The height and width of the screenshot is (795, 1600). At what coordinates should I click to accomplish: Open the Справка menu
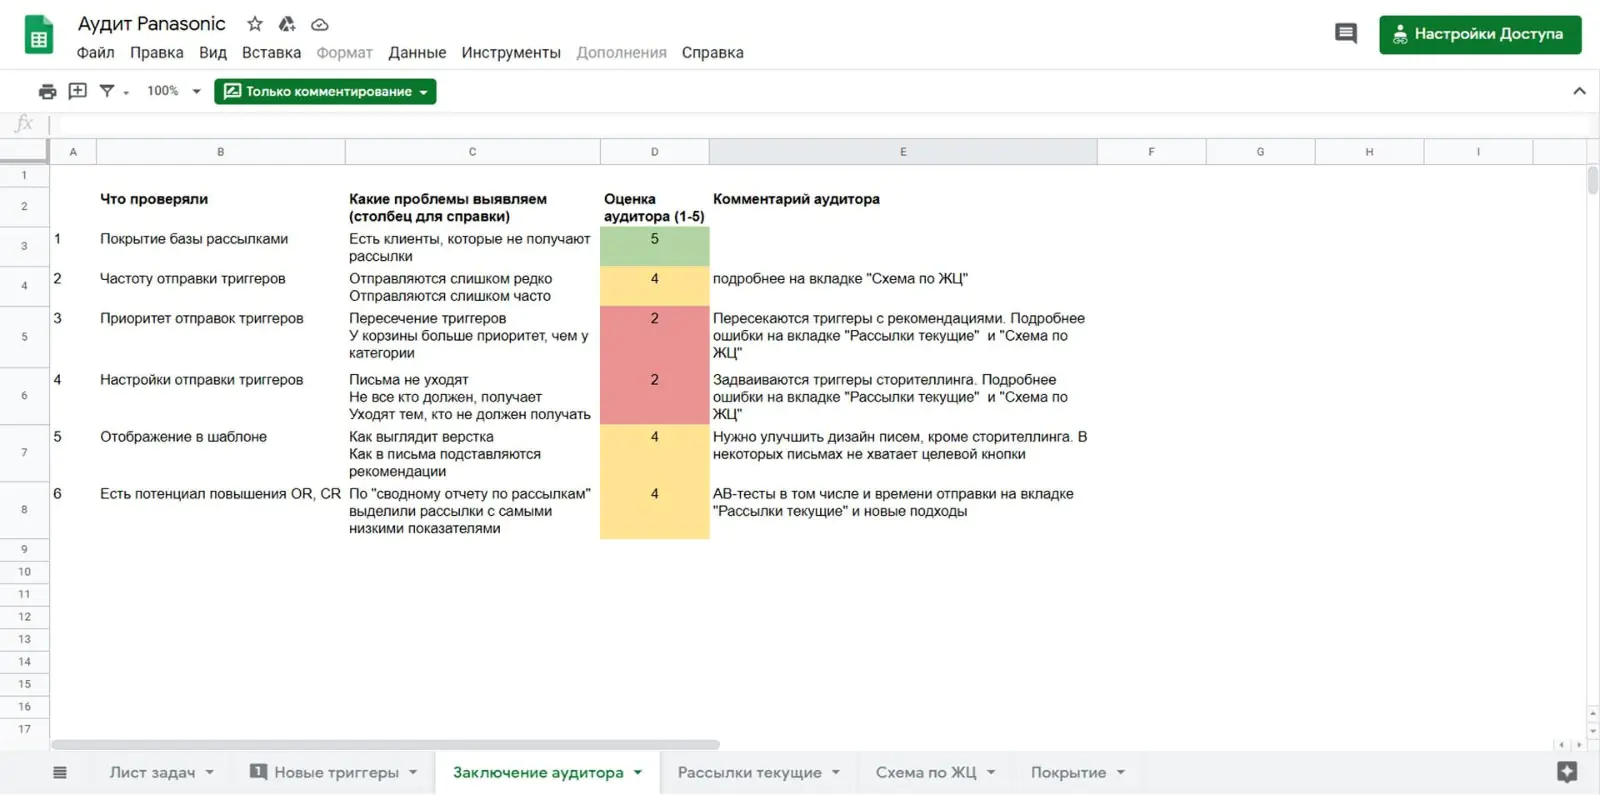[713, 53]
